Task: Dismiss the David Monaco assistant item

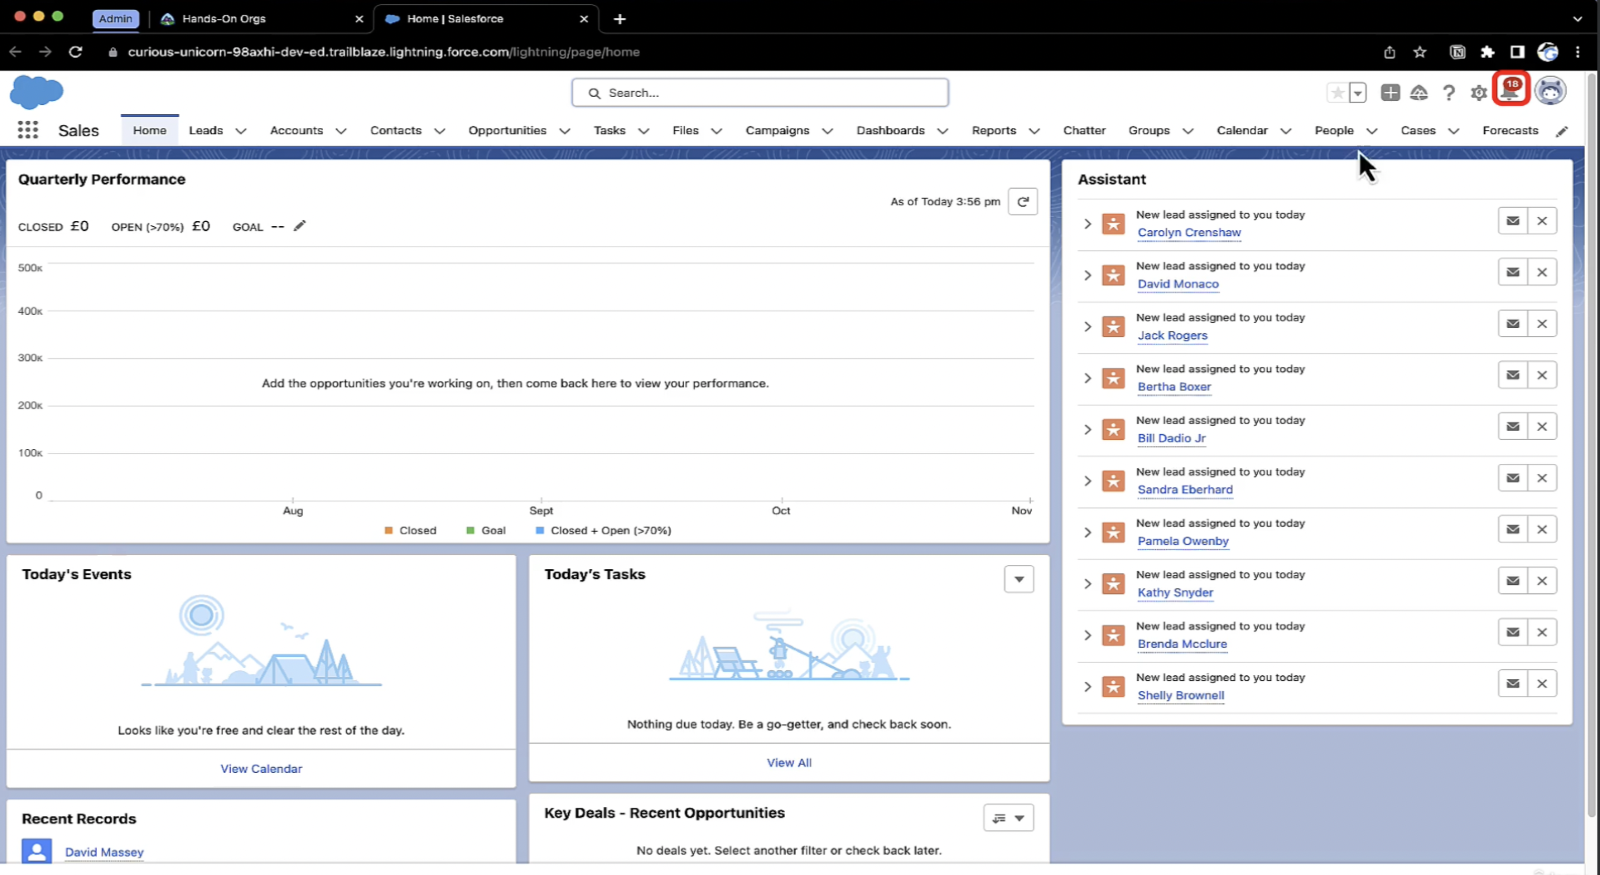Action: tap(1542, 272)
